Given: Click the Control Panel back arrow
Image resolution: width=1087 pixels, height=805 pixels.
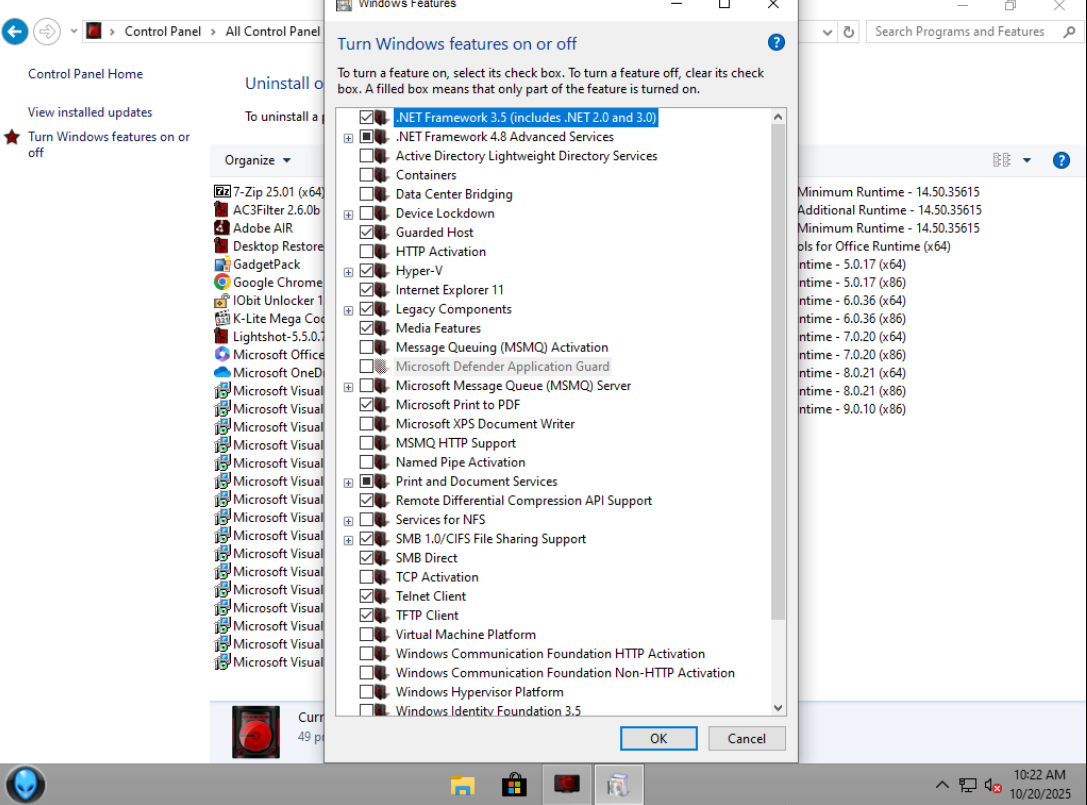Looking at the screenshot, I should (x=15, y=31).
